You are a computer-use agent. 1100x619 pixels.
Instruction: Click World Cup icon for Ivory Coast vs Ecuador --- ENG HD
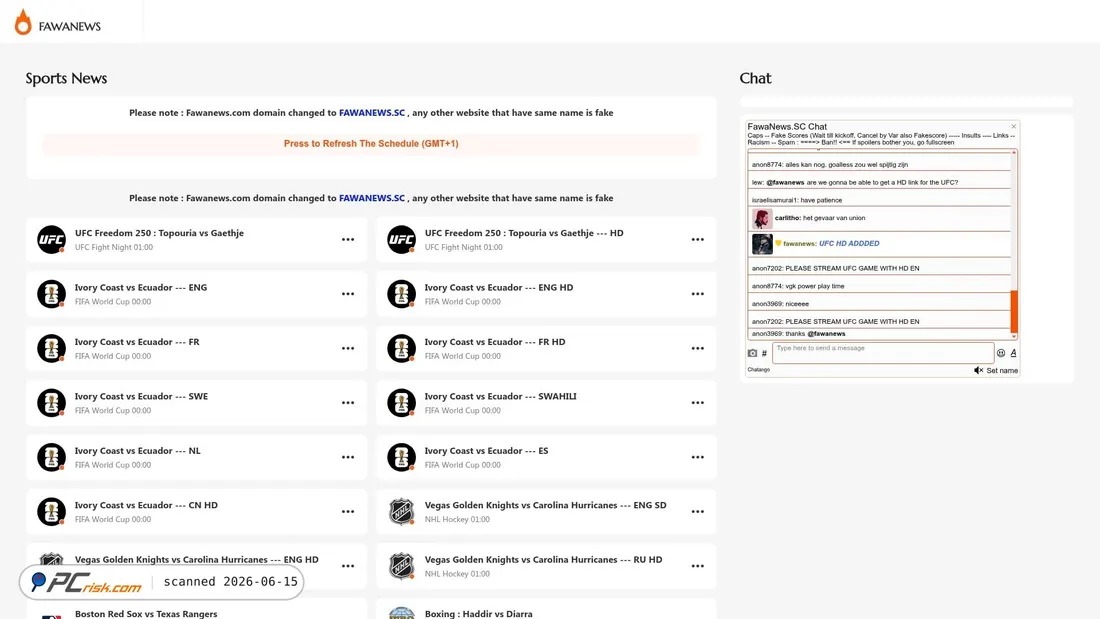click(x=401, y=294)
